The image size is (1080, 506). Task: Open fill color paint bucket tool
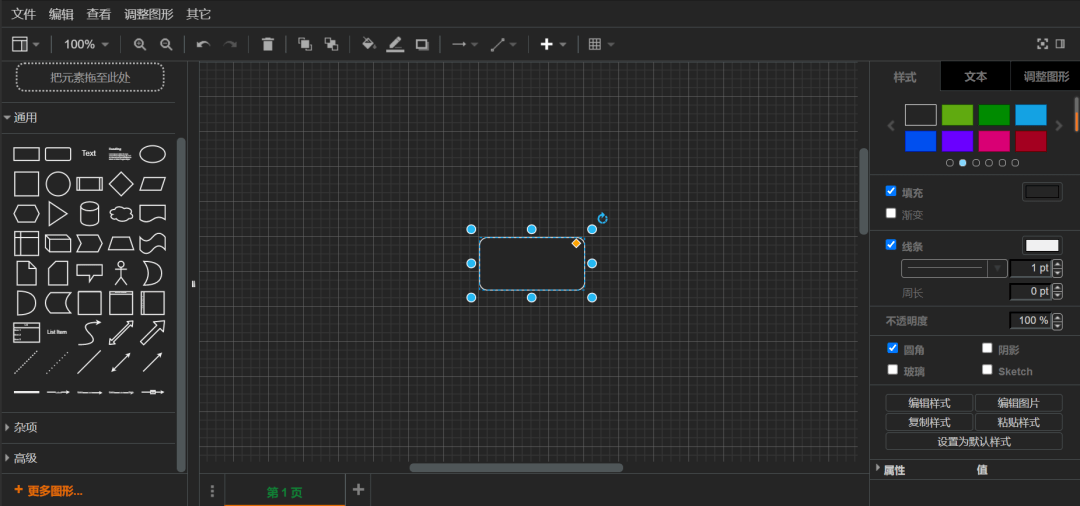[x=368, y=45]
